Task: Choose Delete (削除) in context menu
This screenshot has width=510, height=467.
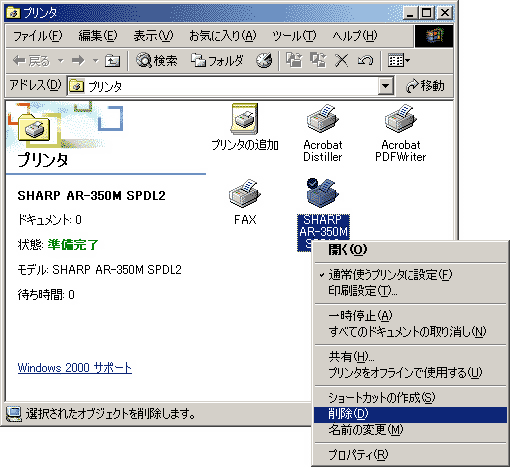Action: point(410,414)
